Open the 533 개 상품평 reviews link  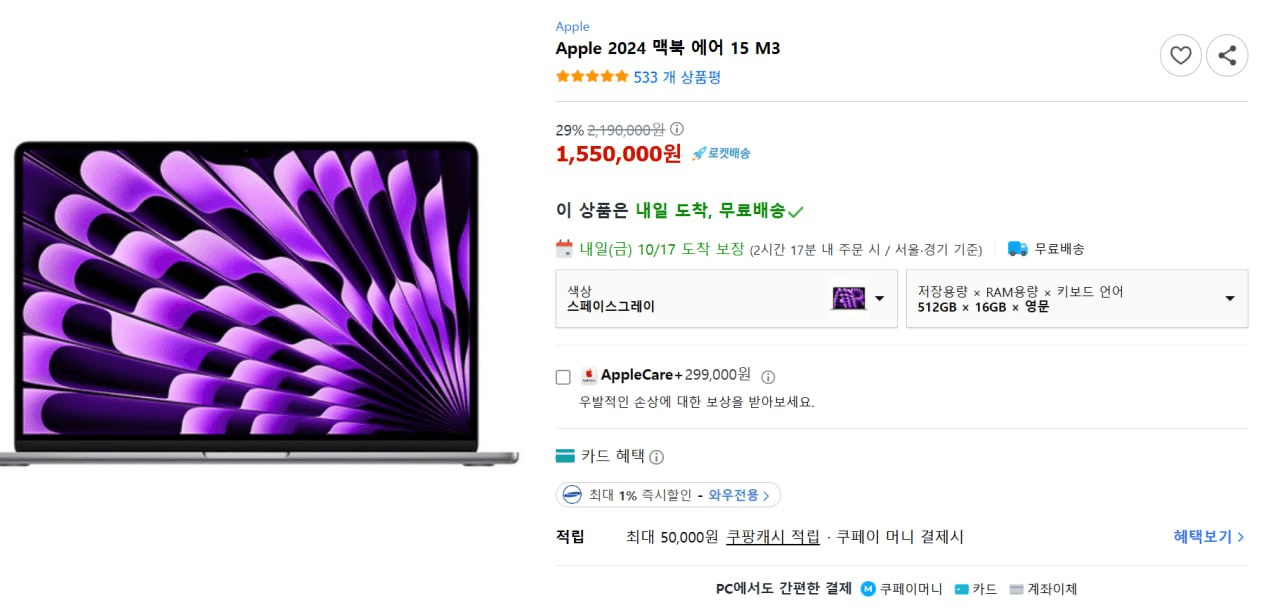pos(677,77)
